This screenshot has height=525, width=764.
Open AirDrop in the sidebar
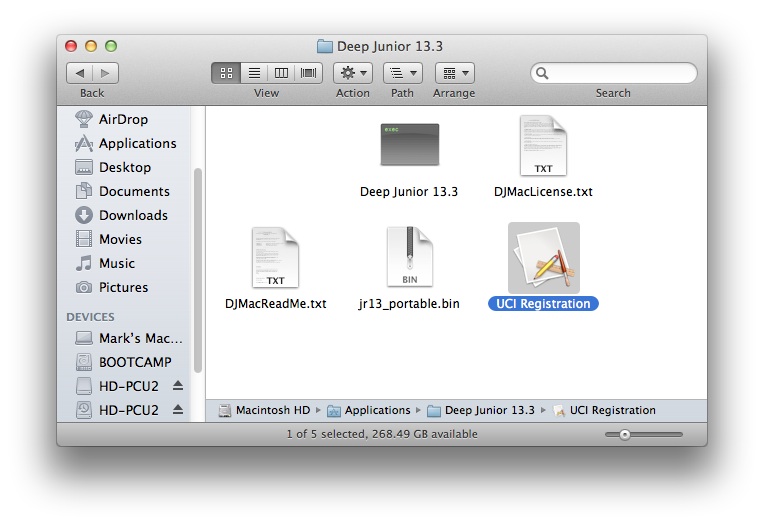(x=123, y=120)
